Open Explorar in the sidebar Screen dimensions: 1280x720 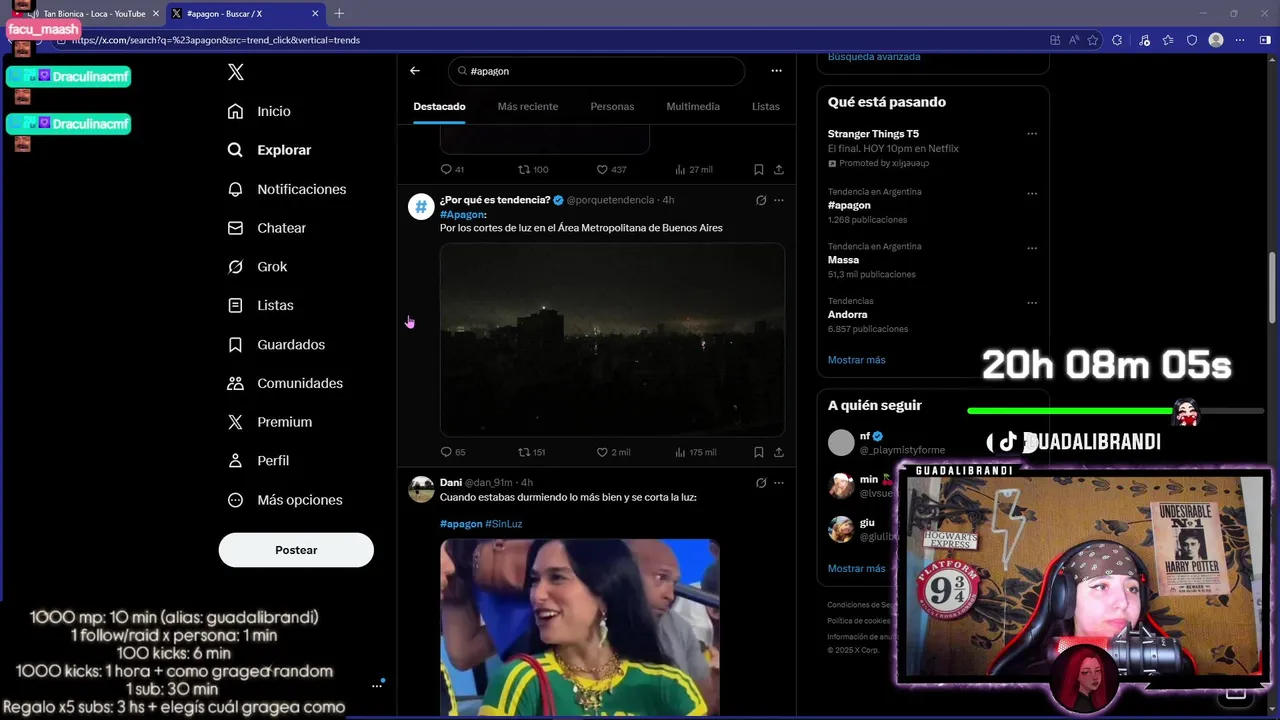pos(269,150)
